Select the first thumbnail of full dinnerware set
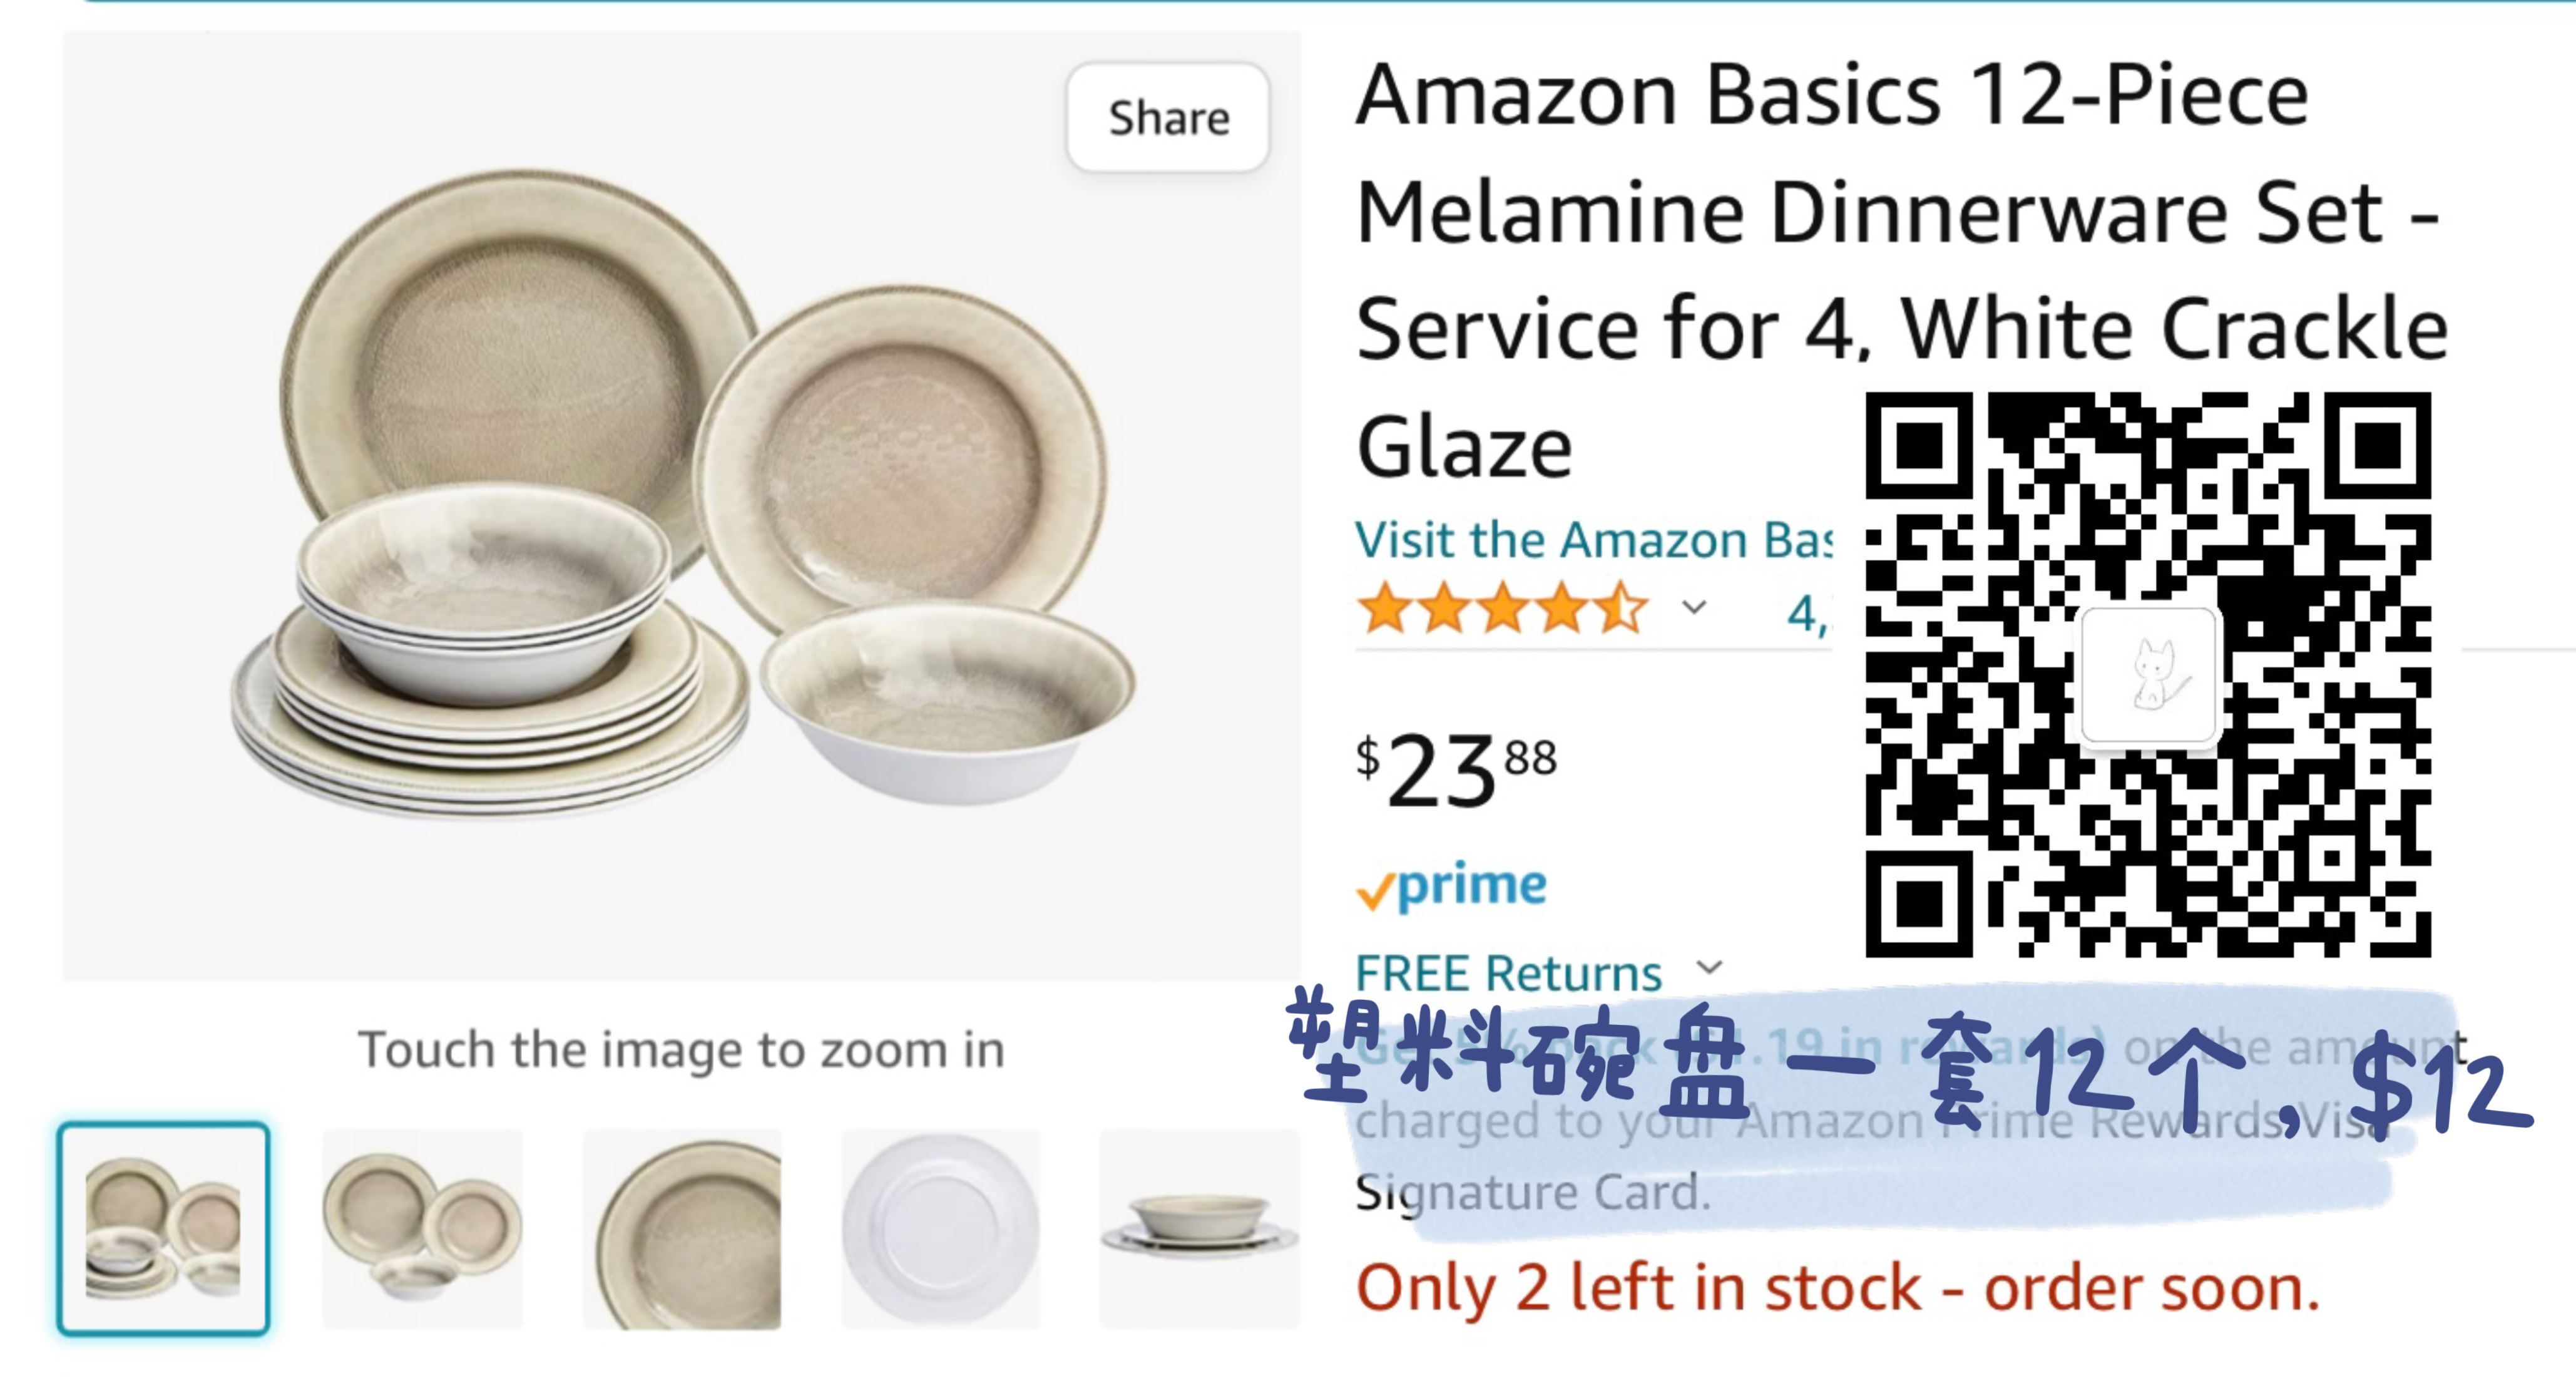Image resolution: width=2576 pixels, height=1383 pixels. (163, 1229)
